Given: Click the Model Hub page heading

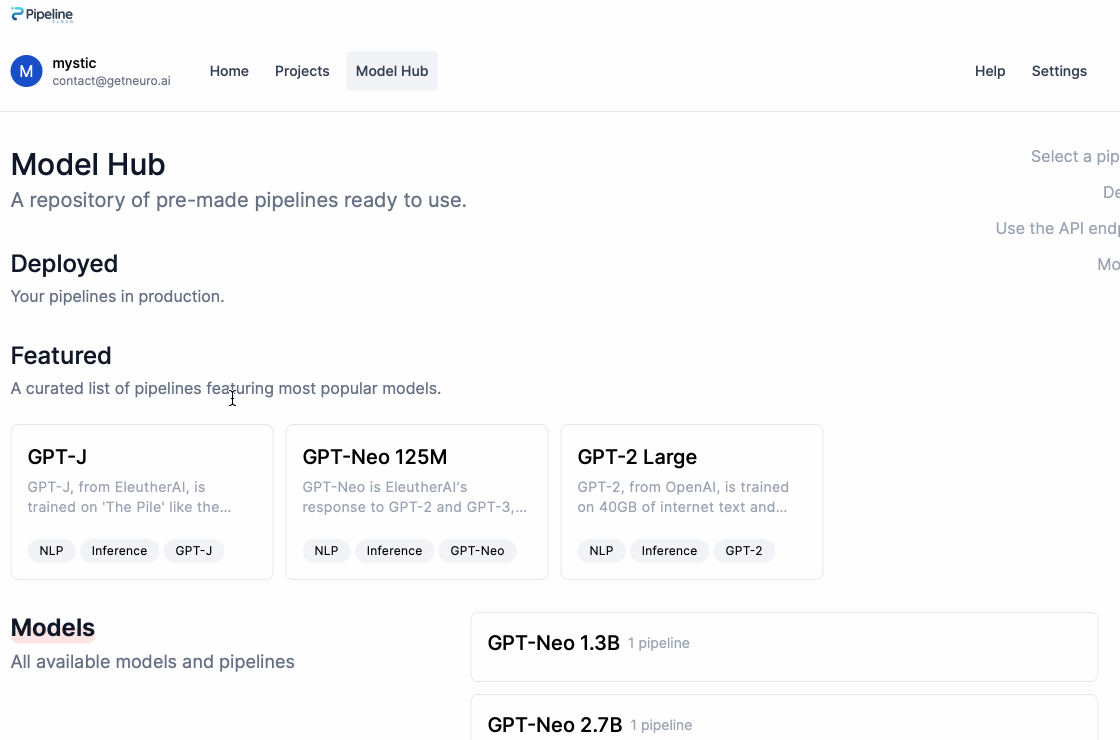Looking at the screenshot, I should (88, 165).
